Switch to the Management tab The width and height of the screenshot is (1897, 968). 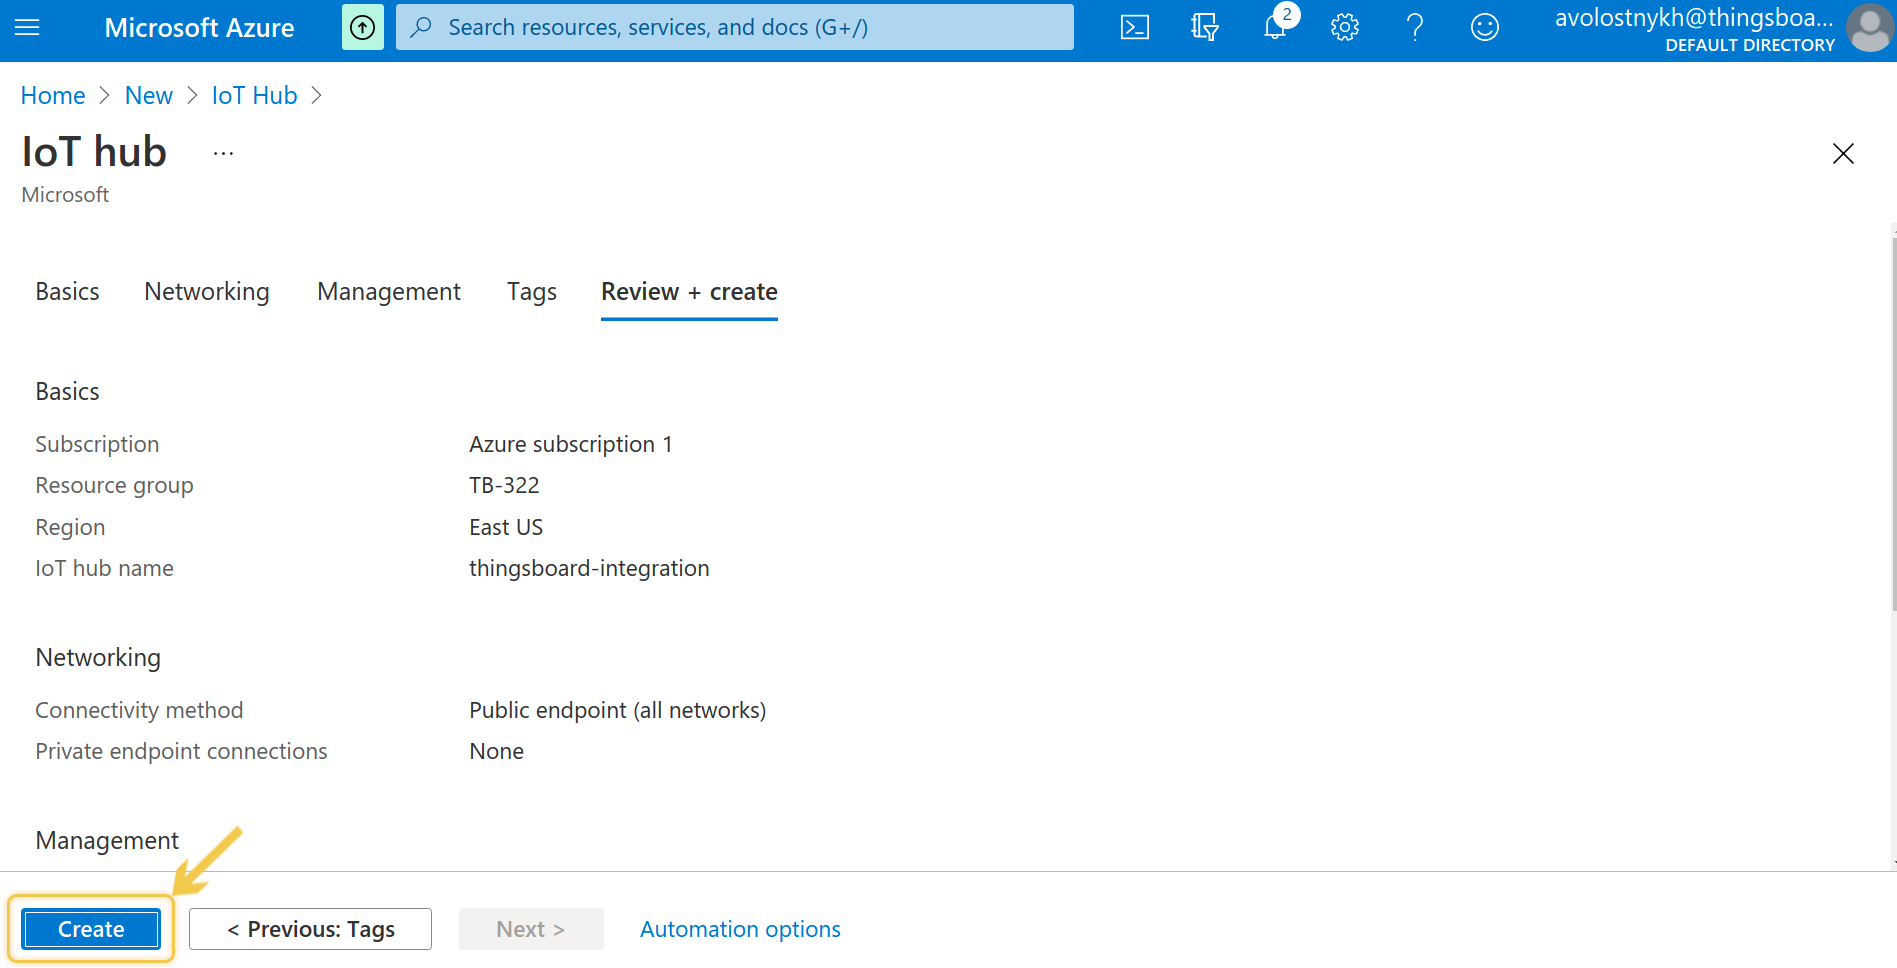[x=389, y=292]
